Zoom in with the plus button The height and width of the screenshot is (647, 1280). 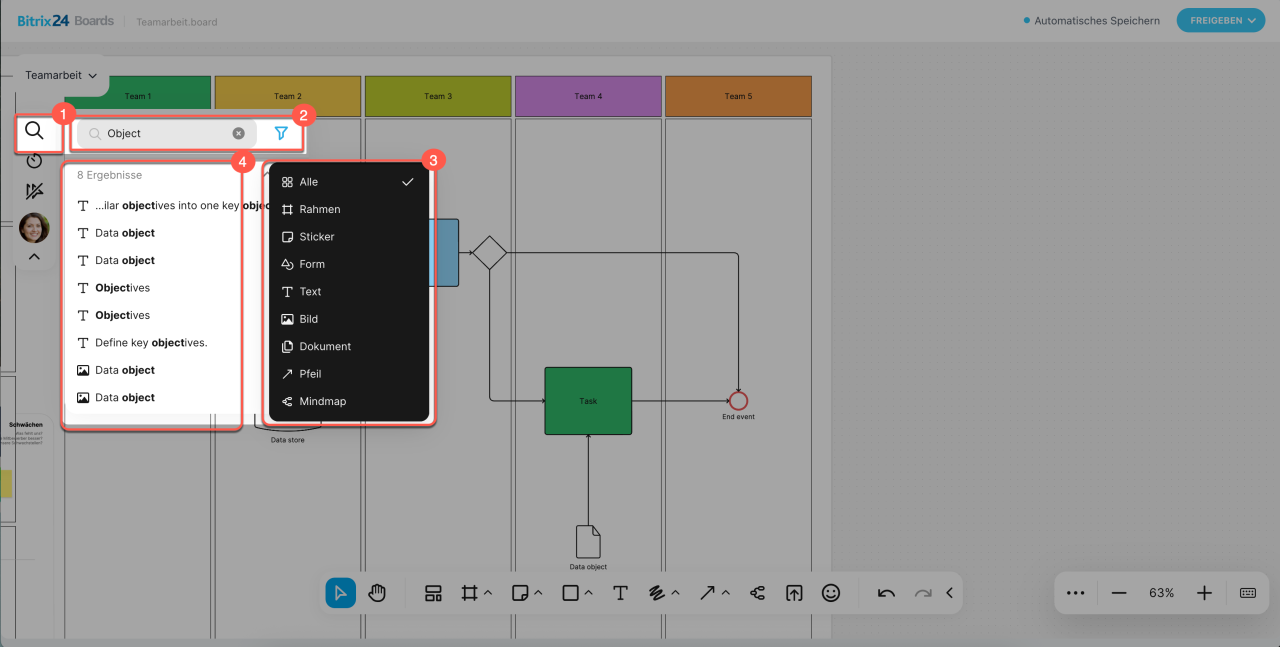pyautogui.click(x=1204, y=593)
